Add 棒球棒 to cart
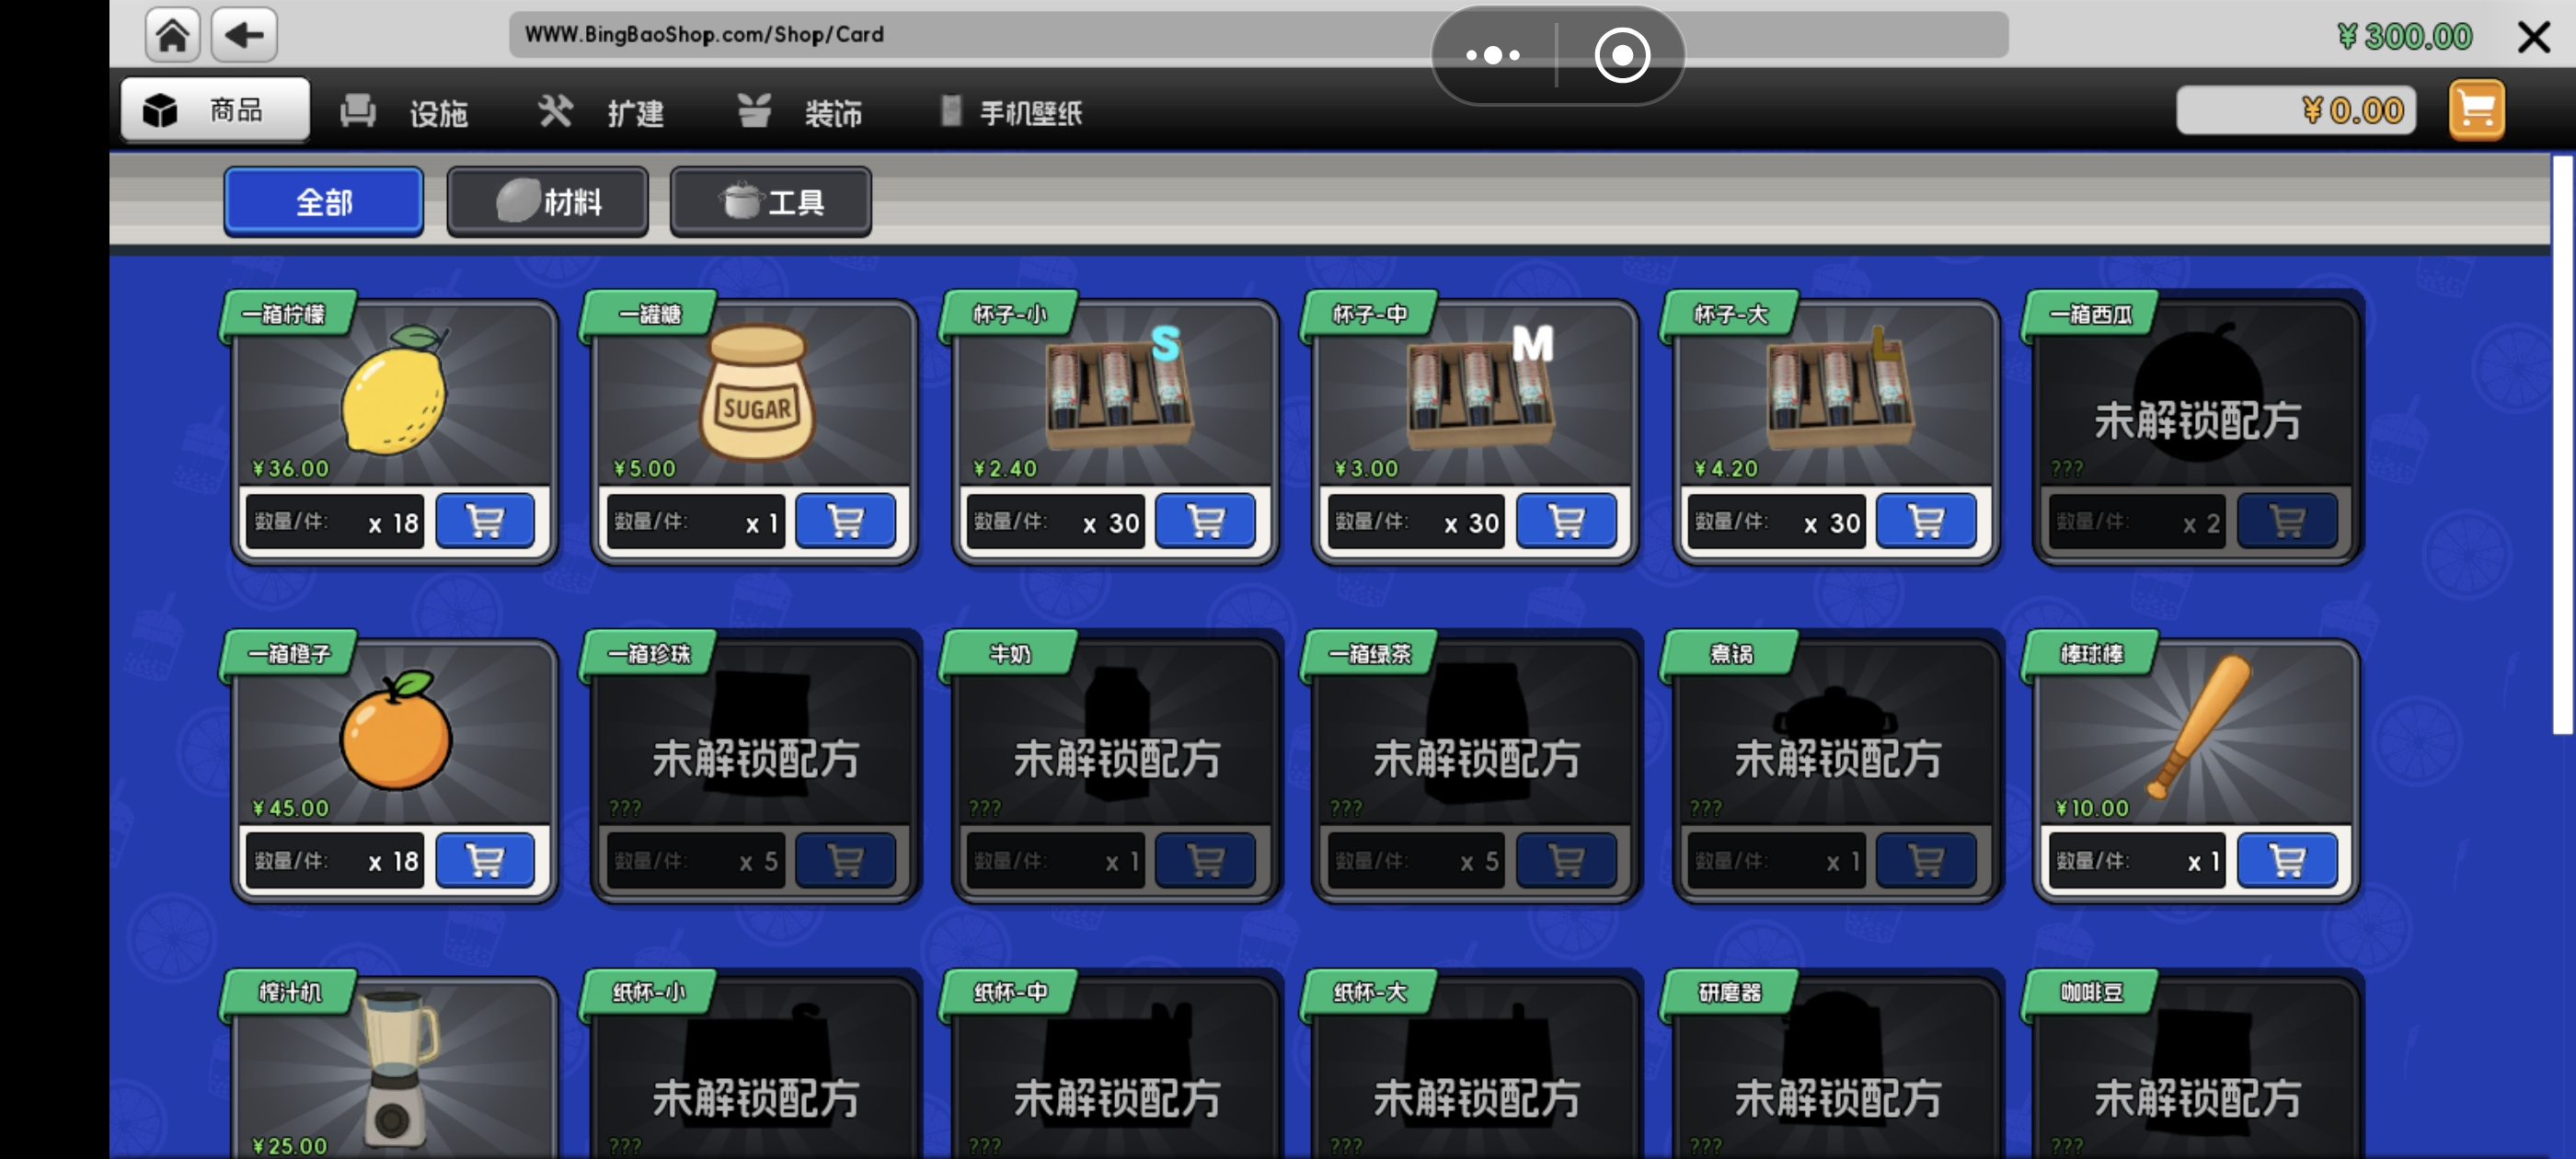Viewport: 2576px width, 1159px height. pos(2287,860)
